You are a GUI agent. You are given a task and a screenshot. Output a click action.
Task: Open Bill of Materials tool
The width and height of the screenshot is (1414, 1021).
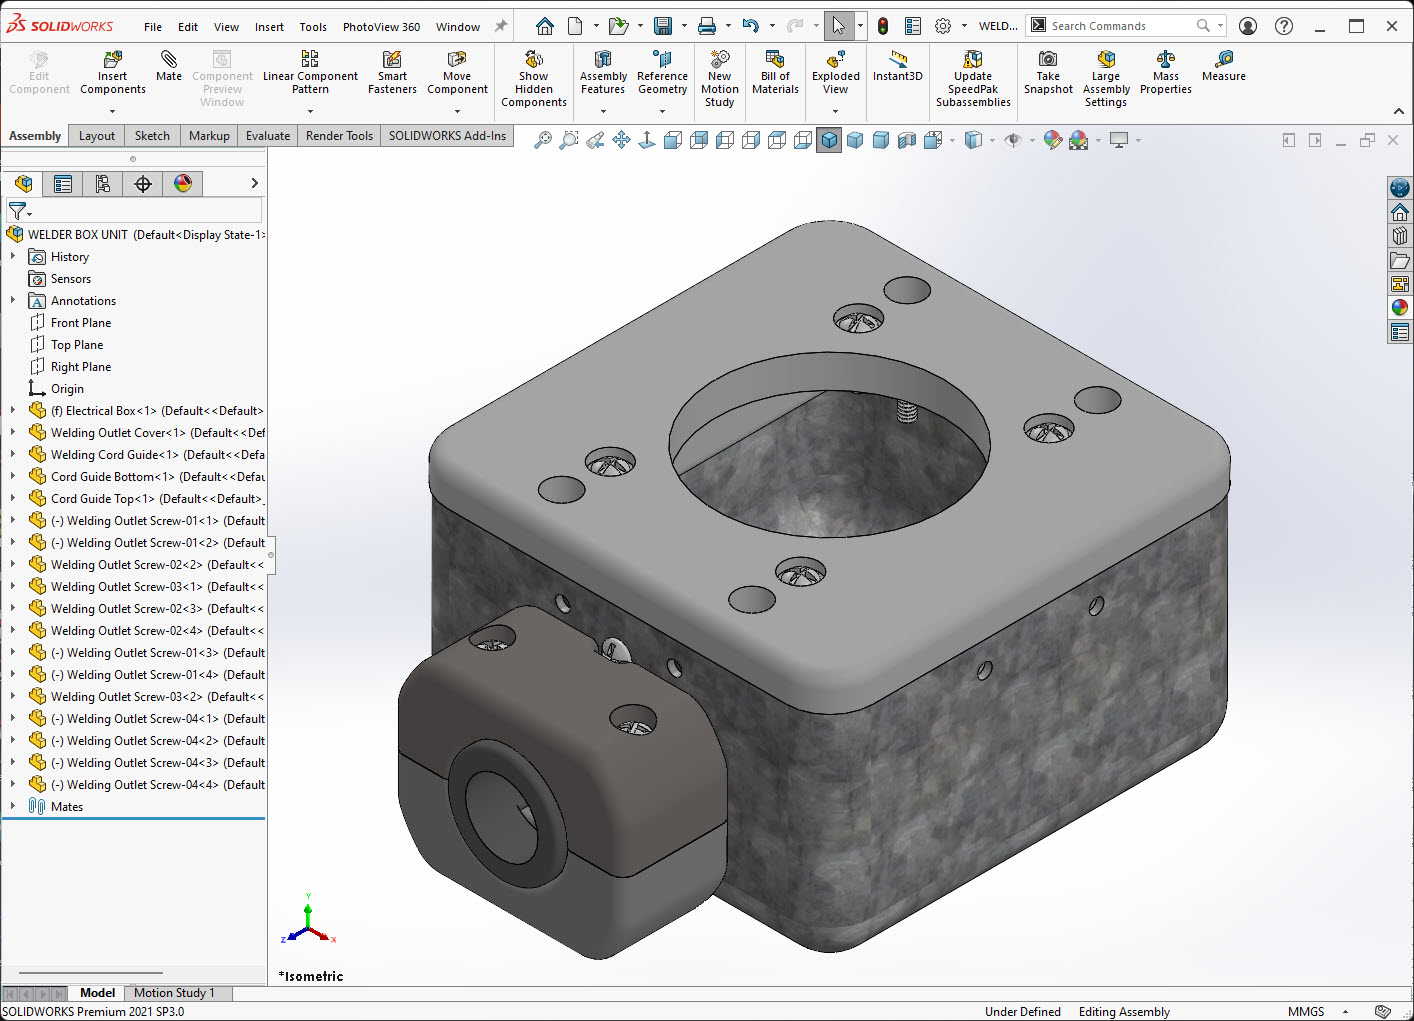pyautogui.click(x=775, y=73)
